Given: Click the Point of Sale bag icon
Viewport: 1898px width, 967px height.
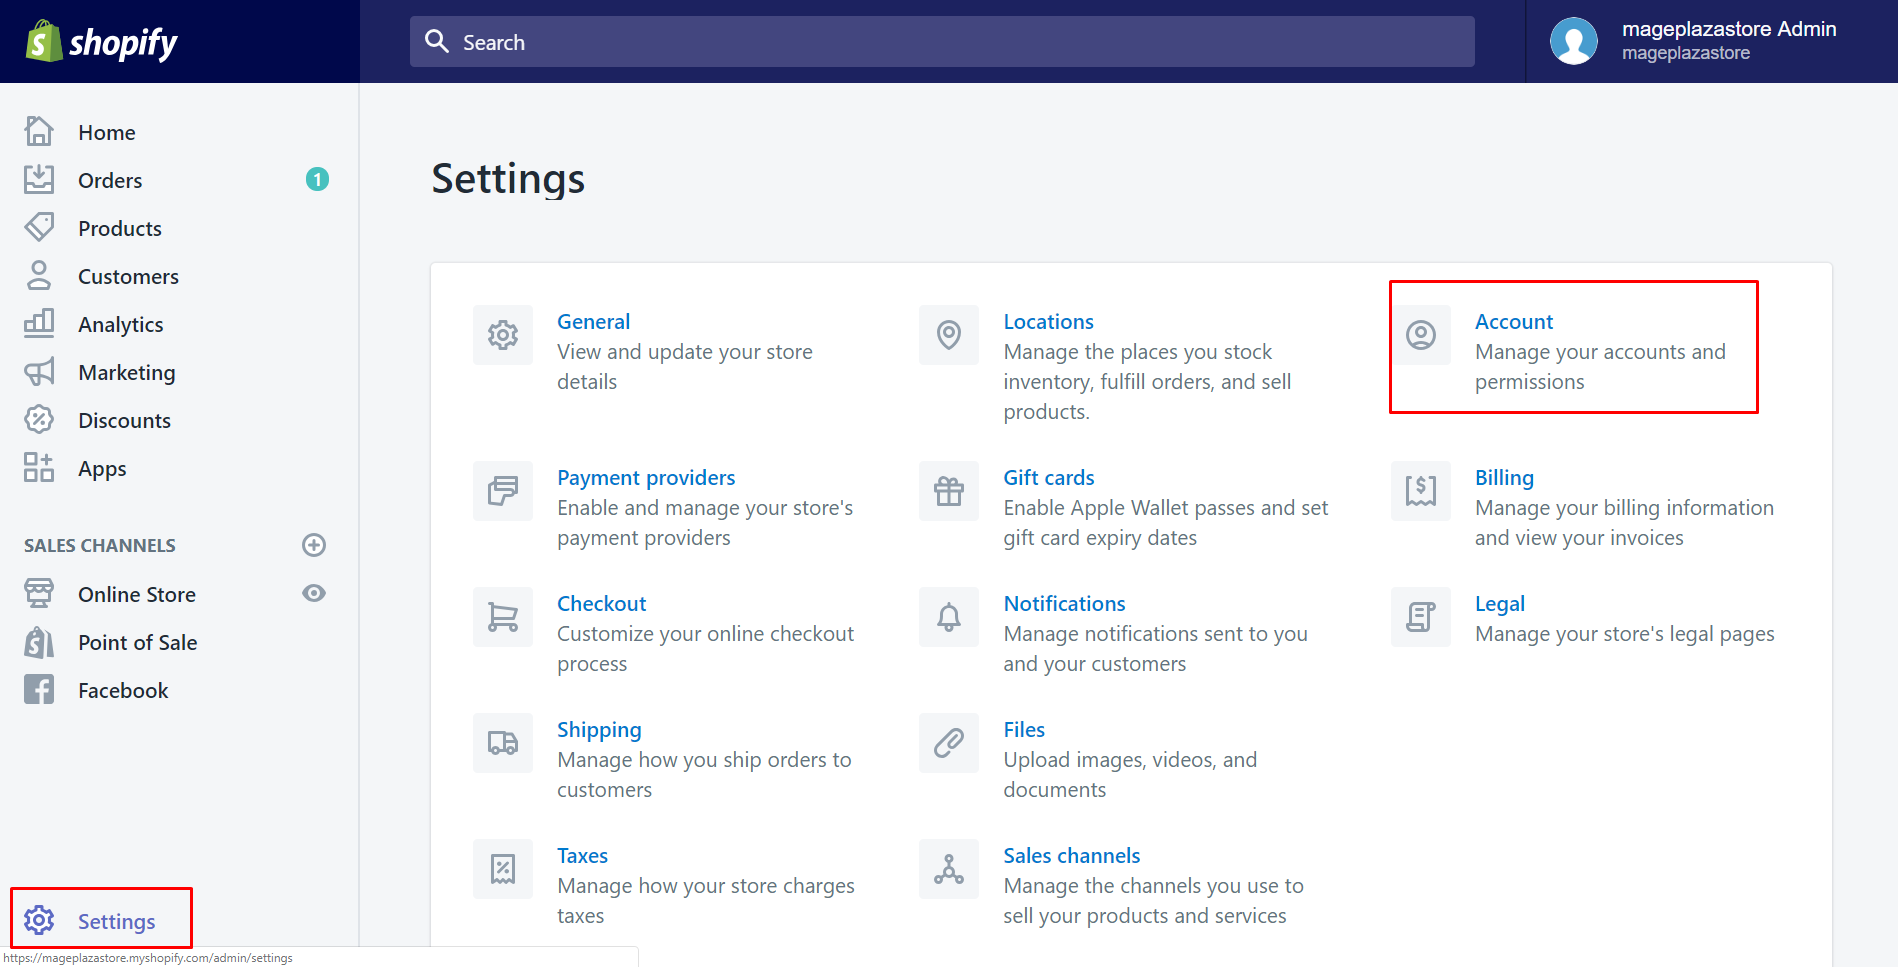Looking at the screenshot, I should click(39, 641).
